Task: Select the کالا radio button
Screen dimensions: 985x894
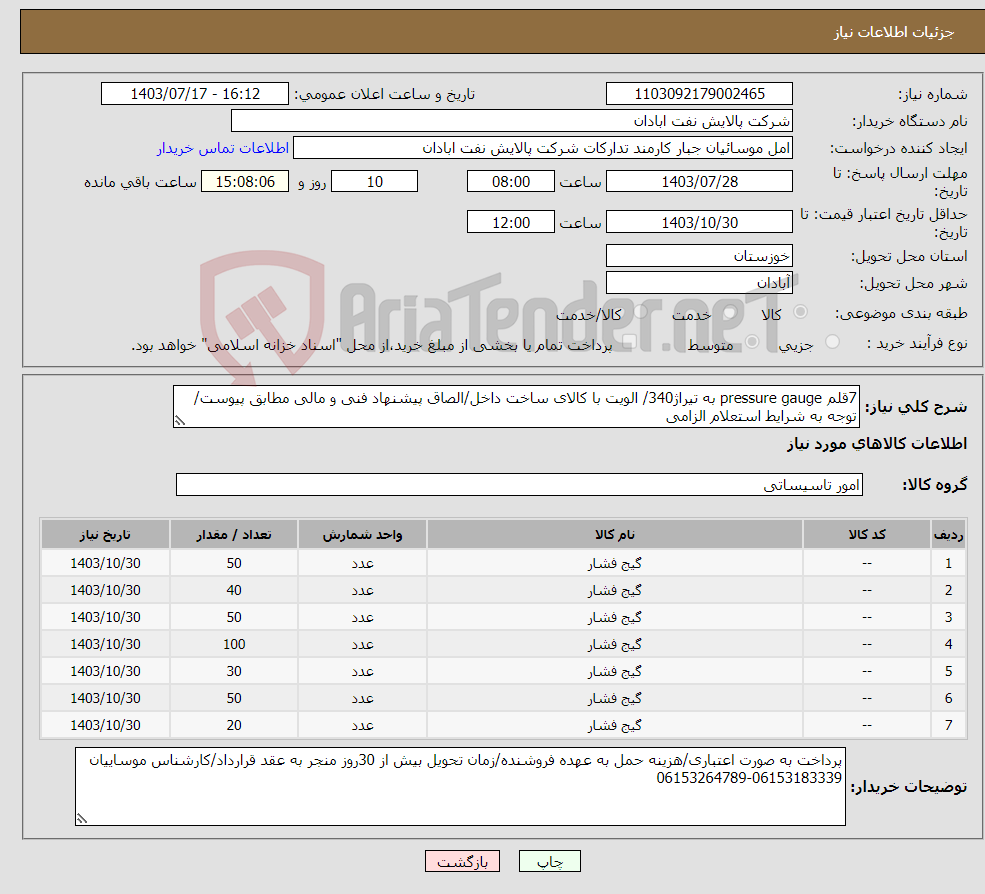Action: pos(800,312)
